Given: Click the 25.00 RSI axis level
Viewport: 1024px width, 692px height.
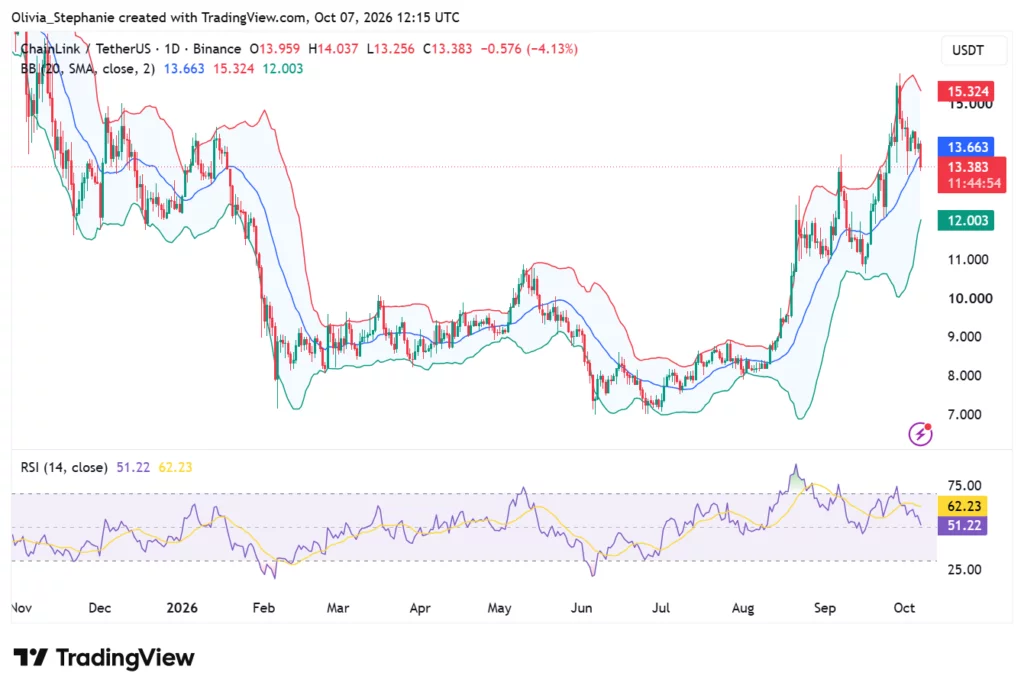Looking at the screenshot, I should point(965,569).
